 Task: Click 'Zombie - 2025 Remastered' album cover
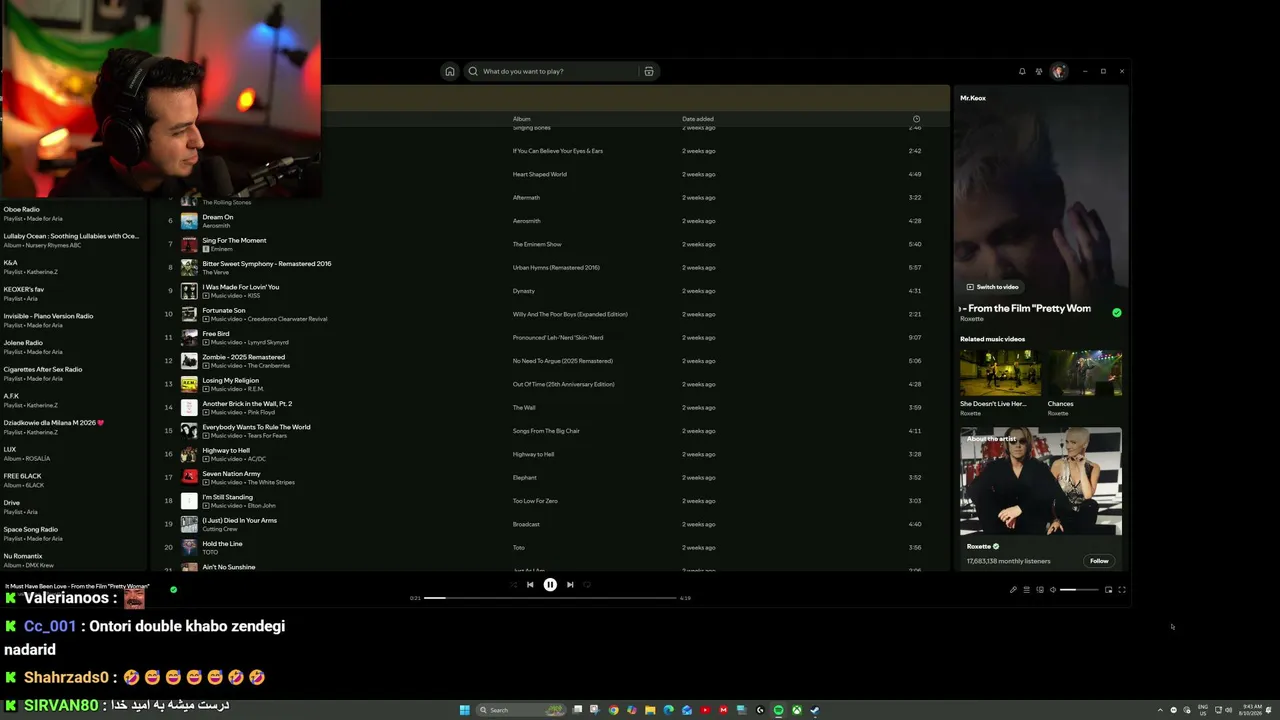[x=189, y=361]
